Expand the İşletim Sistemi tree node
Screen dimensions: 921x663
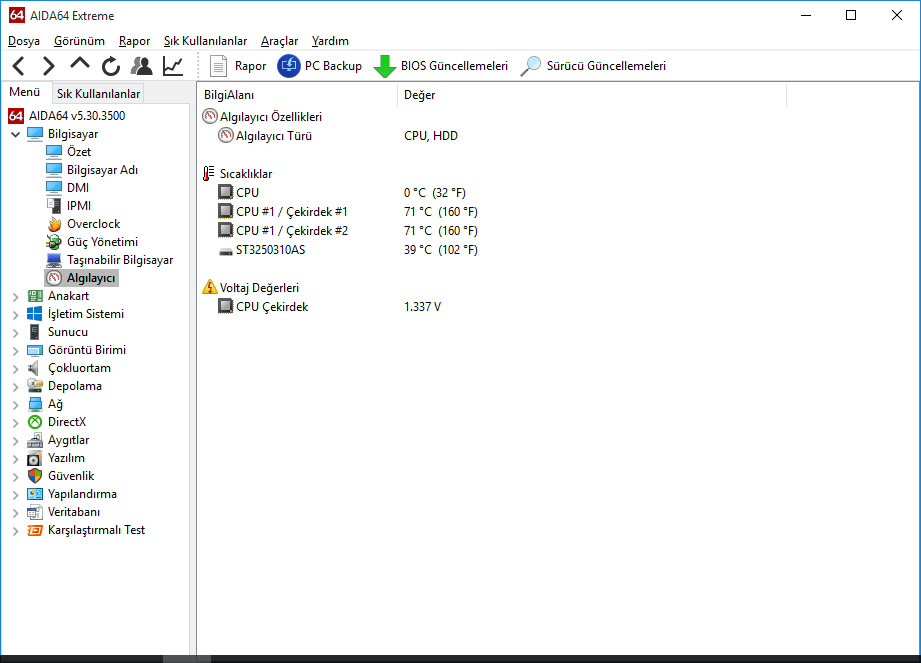click(x=16, y=315)
